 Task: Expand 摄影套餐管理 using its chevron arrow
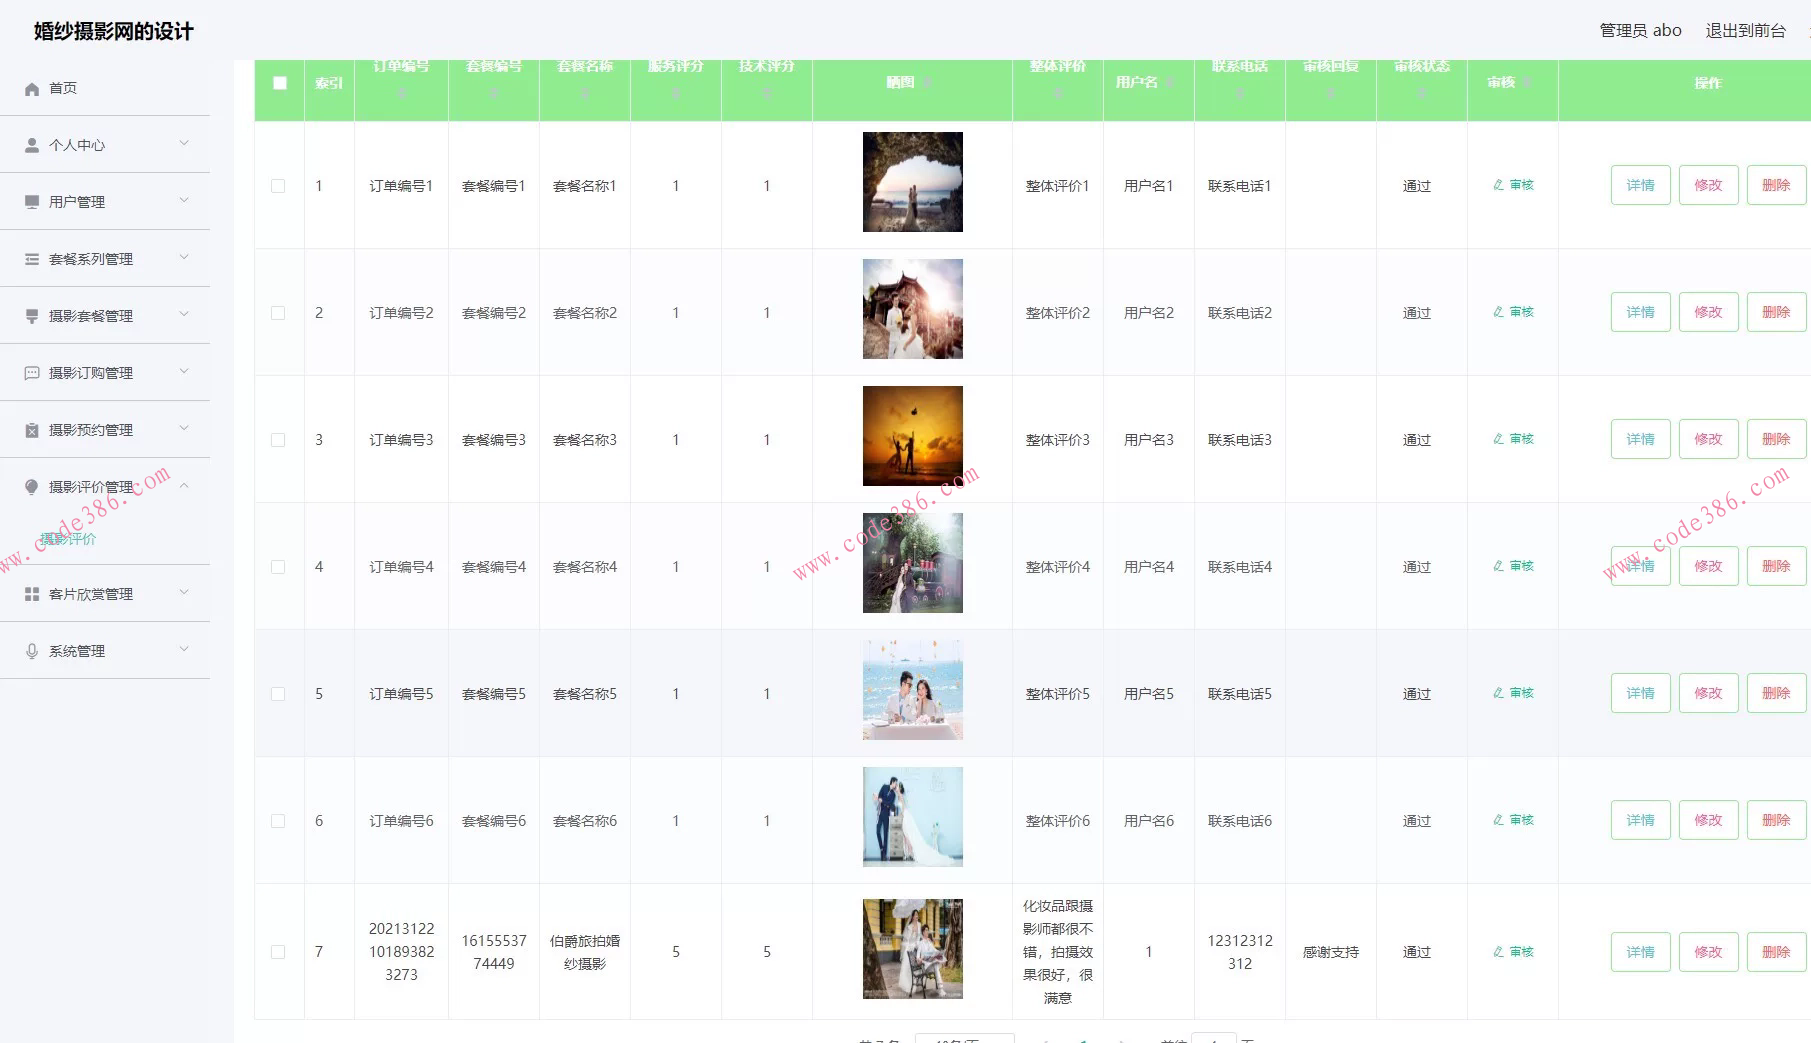(184, 315)
